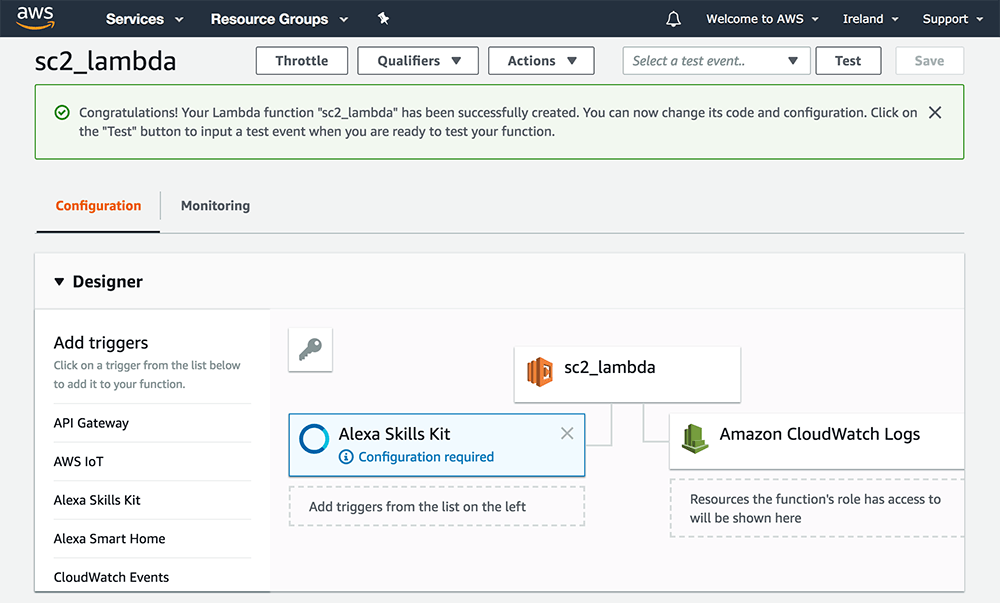Select the Lambda icon on sc2_lambda card
Screen dimensions: 1000x603
[x=539, y=372]
